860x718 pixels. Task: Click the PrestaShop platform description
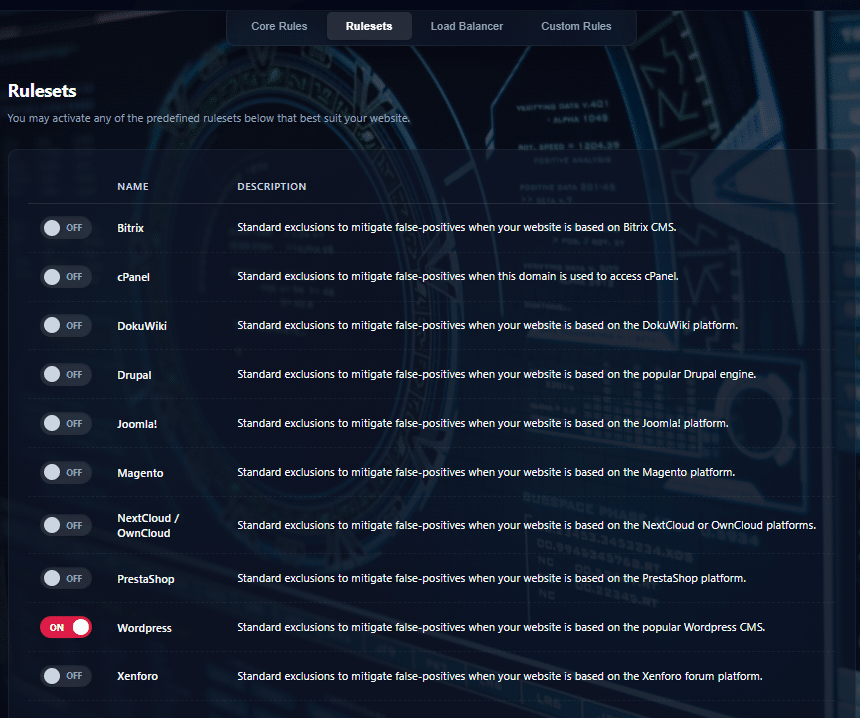(x=491, y=578)
